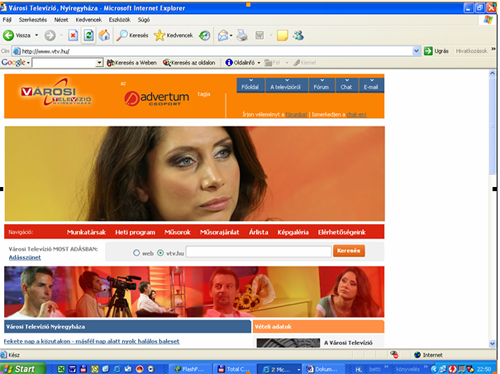Screen dimensions: 500x374
Task: Open the Súgó menu
Action: [x=144, y=20]
